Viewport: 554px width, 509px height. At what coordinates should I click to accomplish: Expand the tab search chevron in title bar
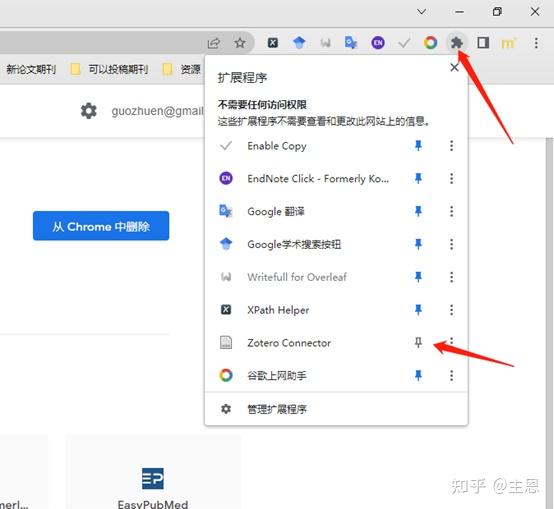tap(421, 12)
